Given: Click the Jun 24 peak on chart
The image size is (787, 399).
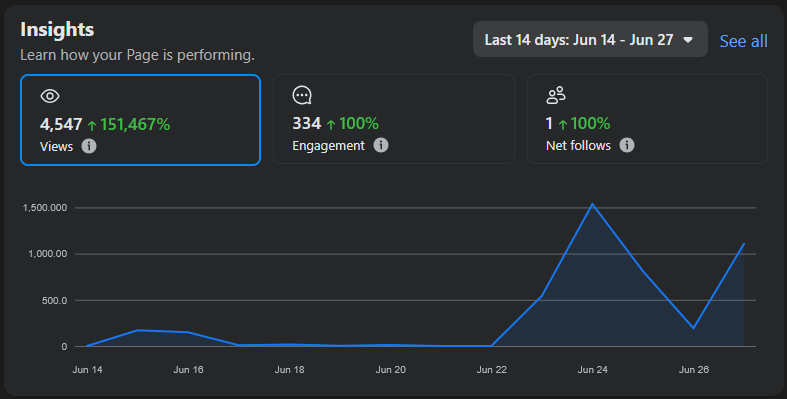Looking at the screenshot, I should click(592, 204).
